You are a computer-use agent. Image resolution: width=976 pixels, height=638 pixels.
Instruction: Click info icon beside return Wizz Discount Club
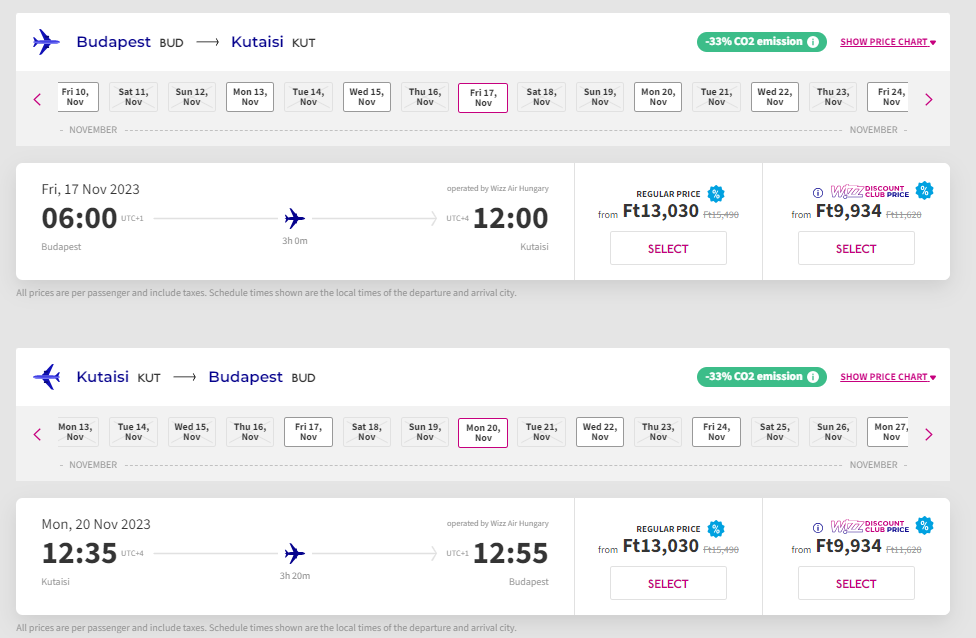818,527
